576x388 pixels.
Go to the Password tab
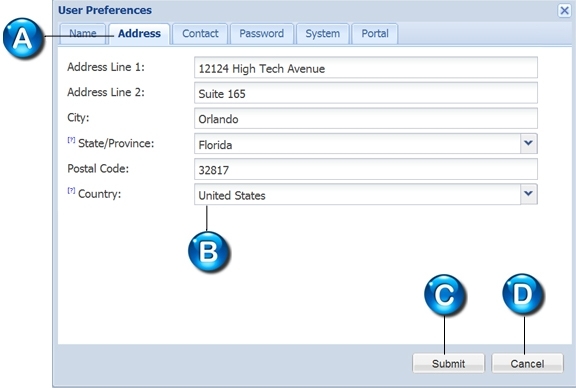tap(262, 34)
